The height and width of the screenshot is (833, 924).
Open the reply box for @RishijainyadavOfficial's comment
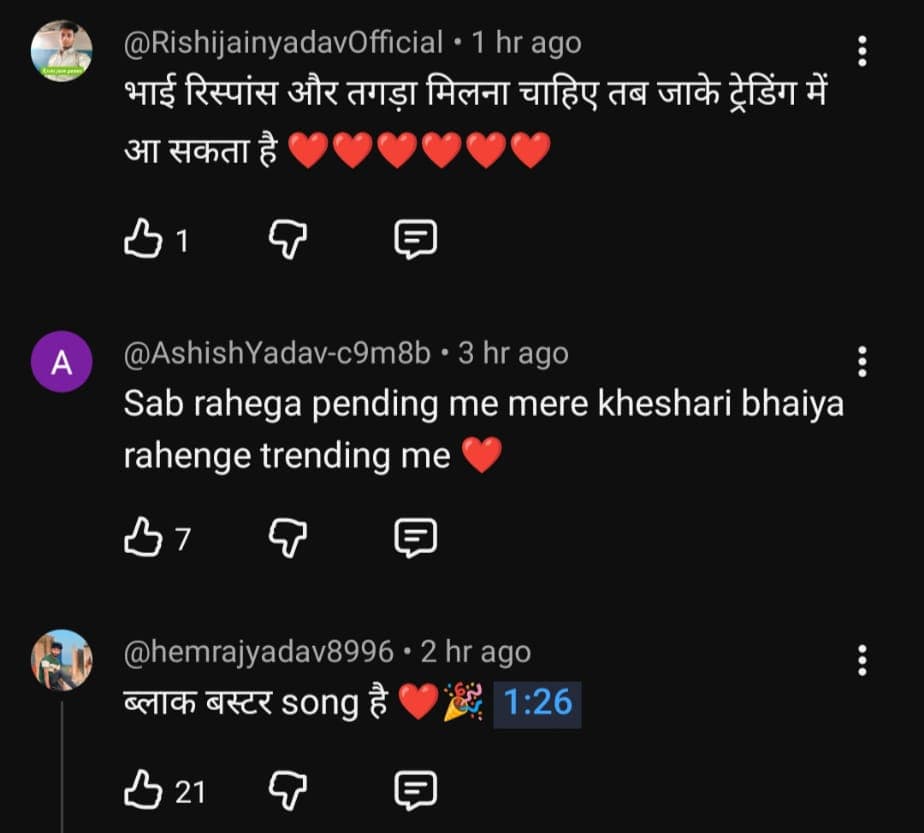pos(416,238)
